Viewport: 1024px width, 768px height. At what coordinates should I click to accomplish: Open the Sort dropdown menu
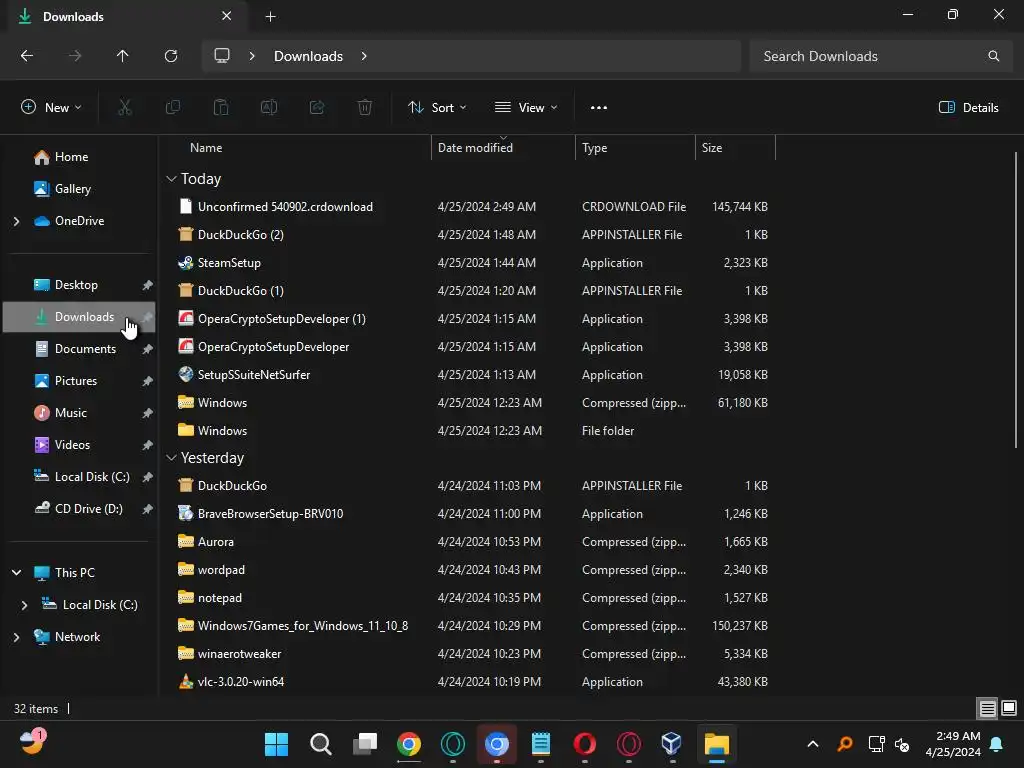click(x=437, y=108)
